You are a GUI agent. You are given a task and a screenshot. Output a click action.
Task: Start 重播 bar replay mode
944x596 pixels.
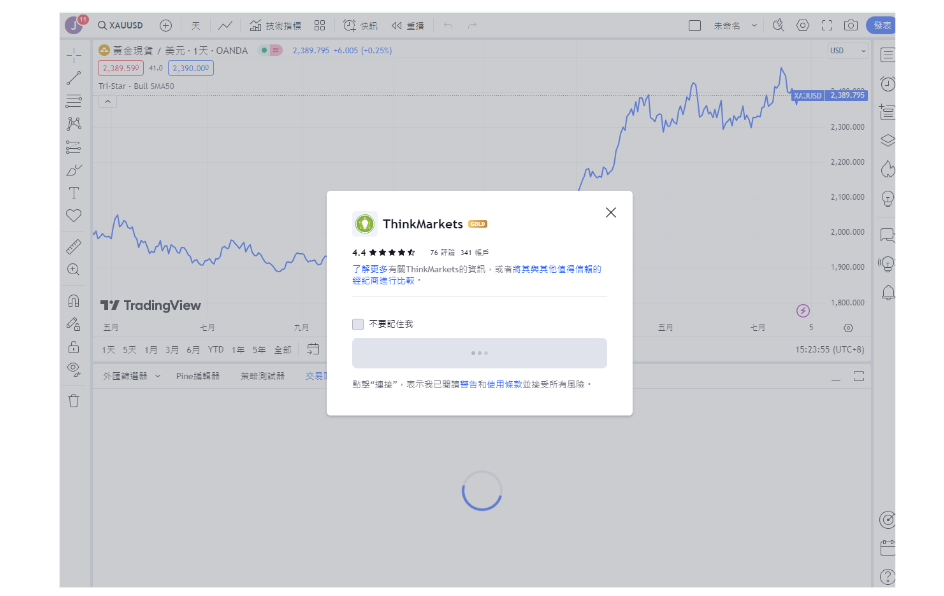tap(408, 25)
